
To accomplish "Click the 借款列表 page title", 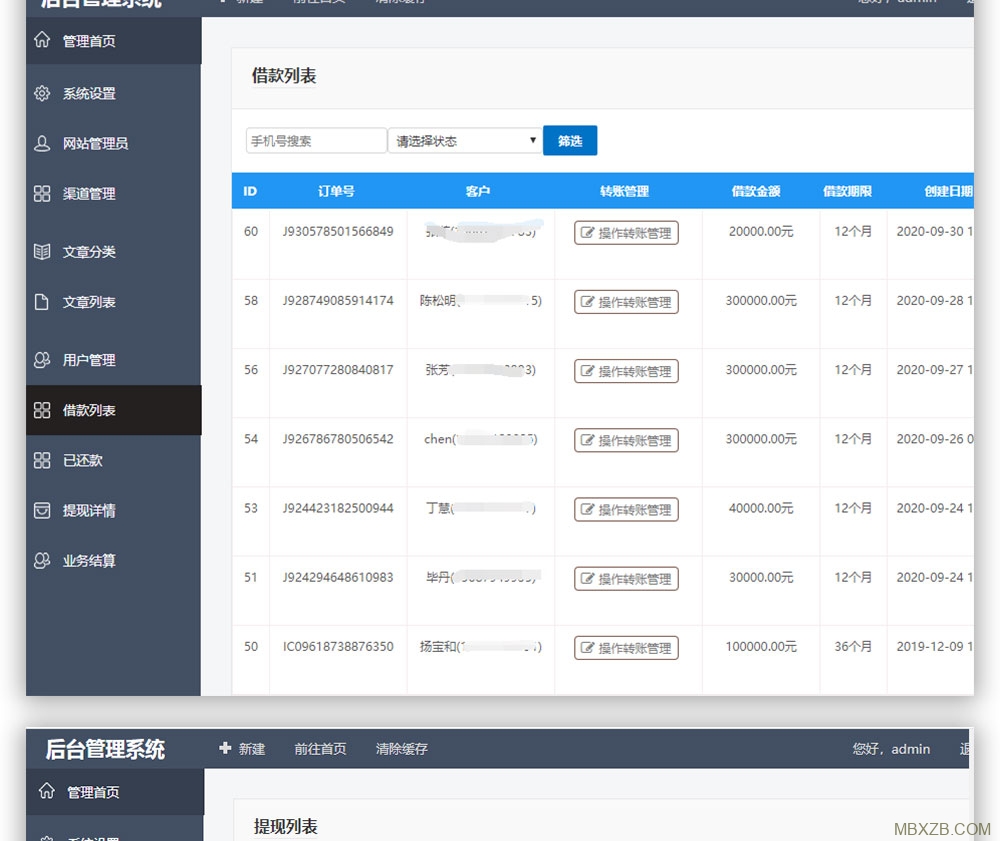I will pyautogui.click(x=284, y=76).
